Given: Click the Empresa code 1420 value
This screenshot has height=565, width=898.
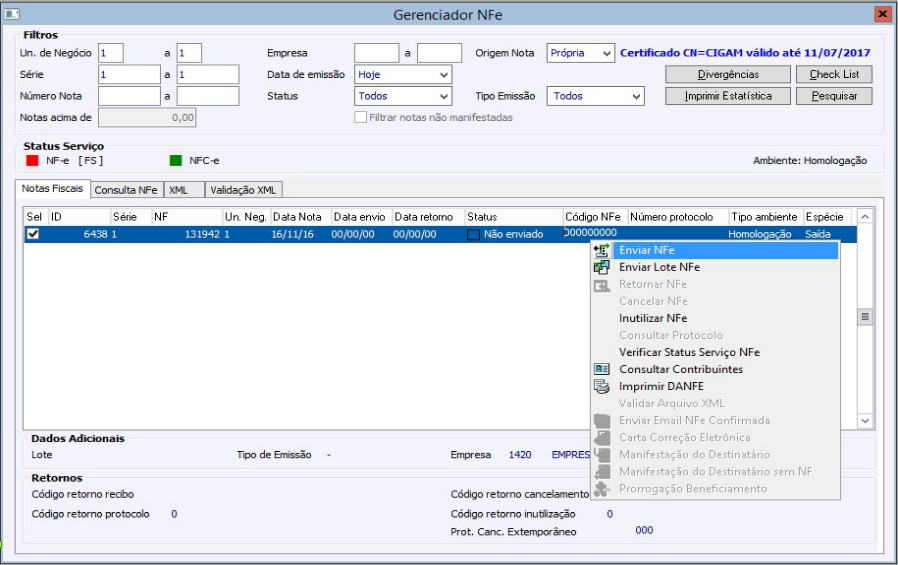Looking at the screenshot, I should point(520,455).
